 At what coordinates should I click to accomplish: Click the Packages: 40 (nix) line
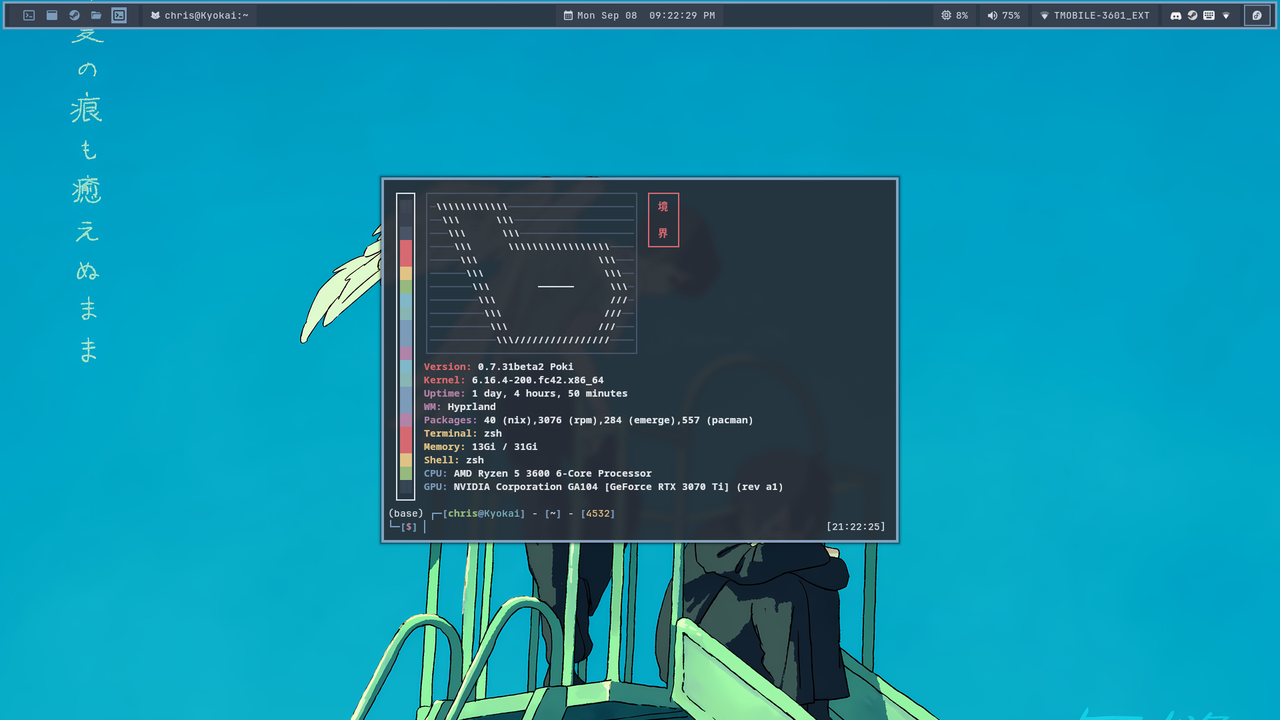pyautogui.click(x=589, y=420)
